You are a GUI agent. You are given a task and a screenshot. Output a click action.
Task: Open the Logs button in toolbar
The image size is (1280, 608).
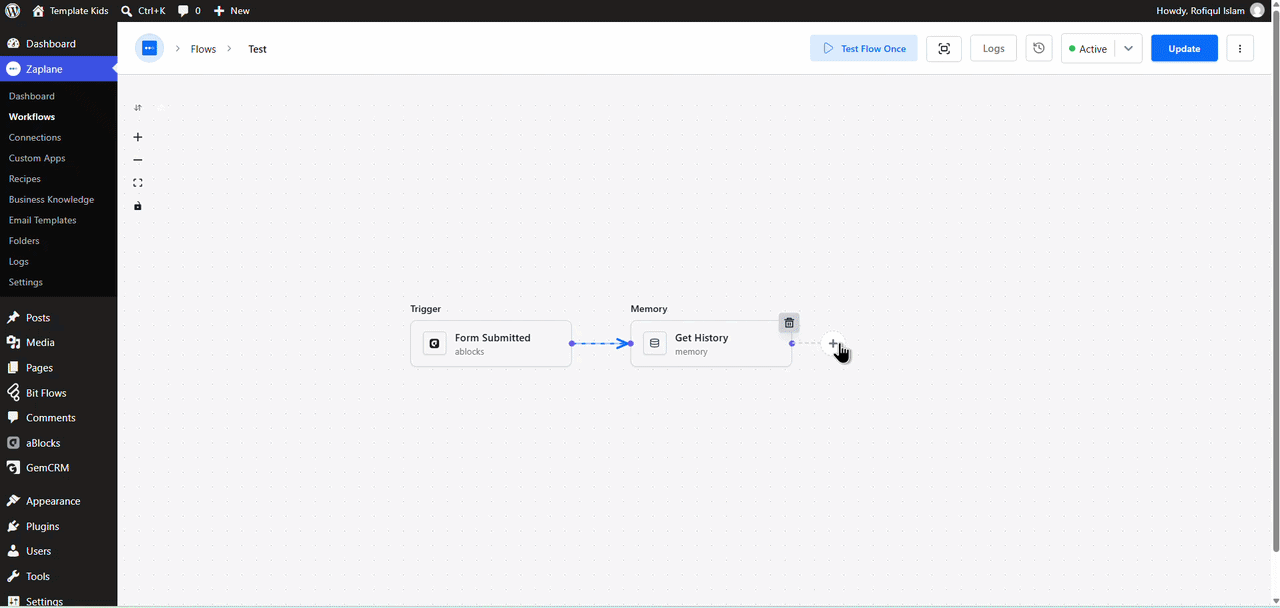pos(993,48)
